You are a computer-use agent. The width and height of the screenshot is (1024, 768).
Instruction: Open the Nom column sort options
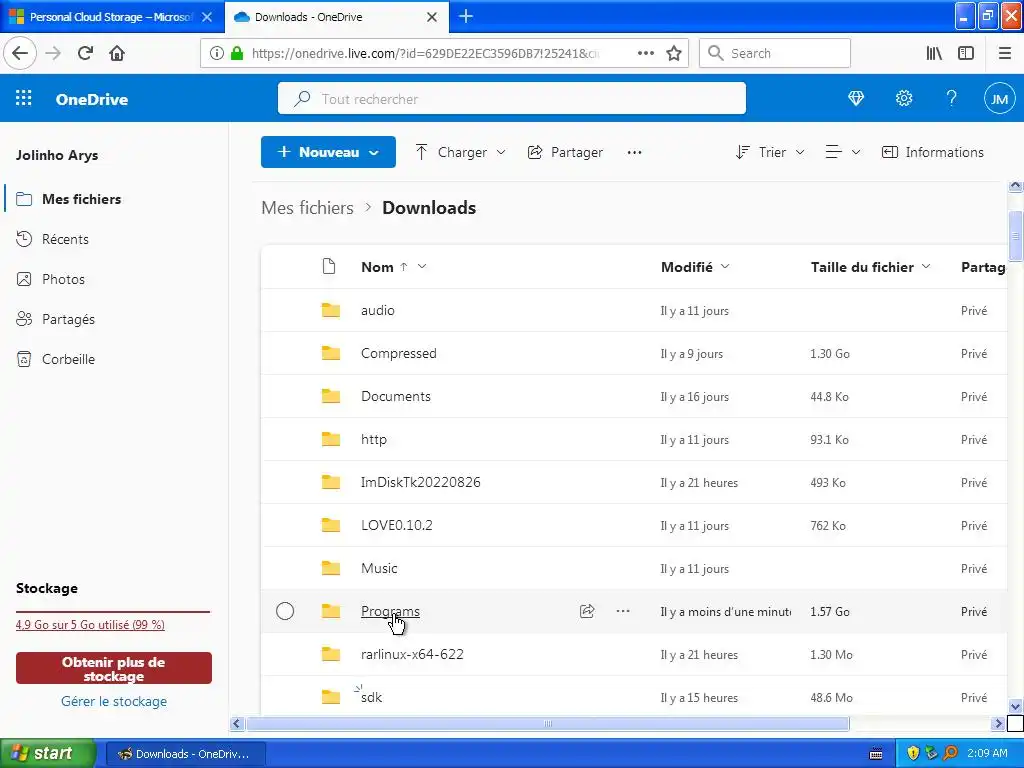click(x=422, y=266)
